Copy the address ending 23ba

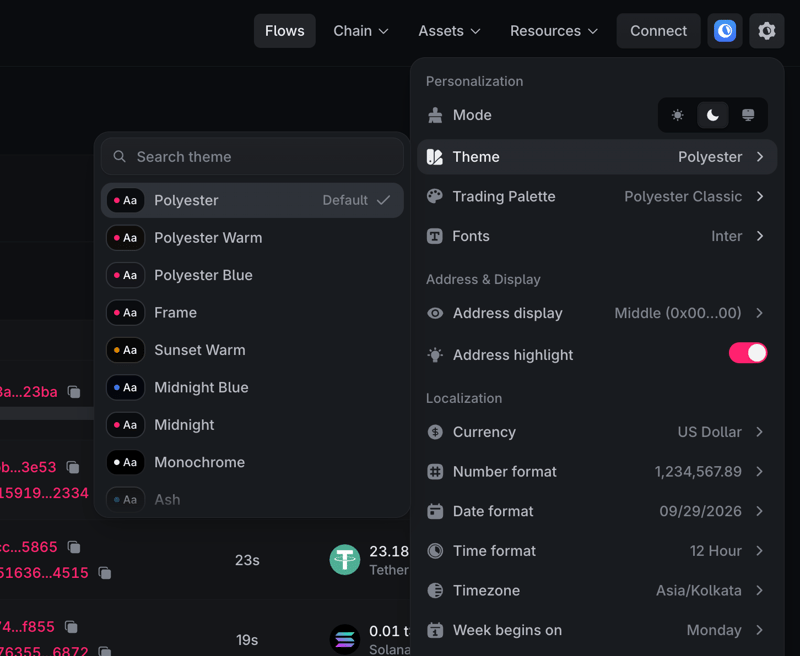pos(74,392)
